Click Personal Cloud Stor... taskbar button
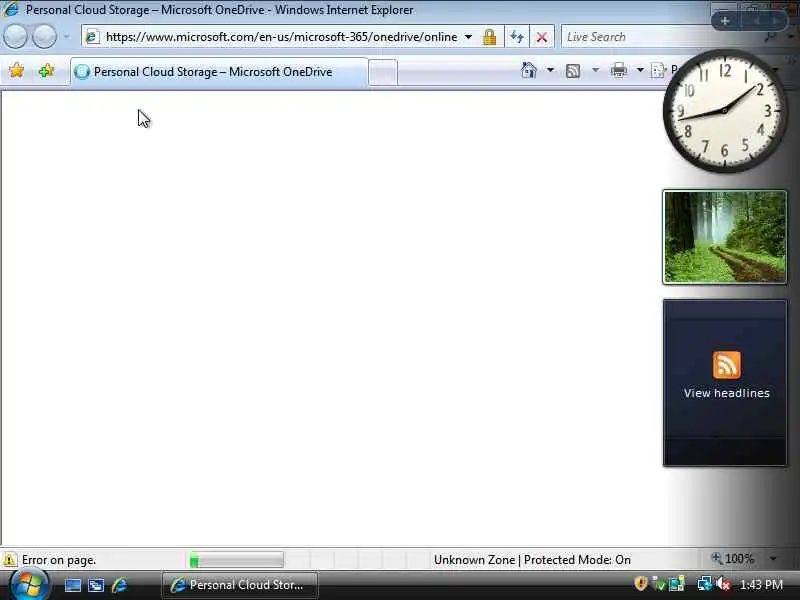 [x=240, y=585]
